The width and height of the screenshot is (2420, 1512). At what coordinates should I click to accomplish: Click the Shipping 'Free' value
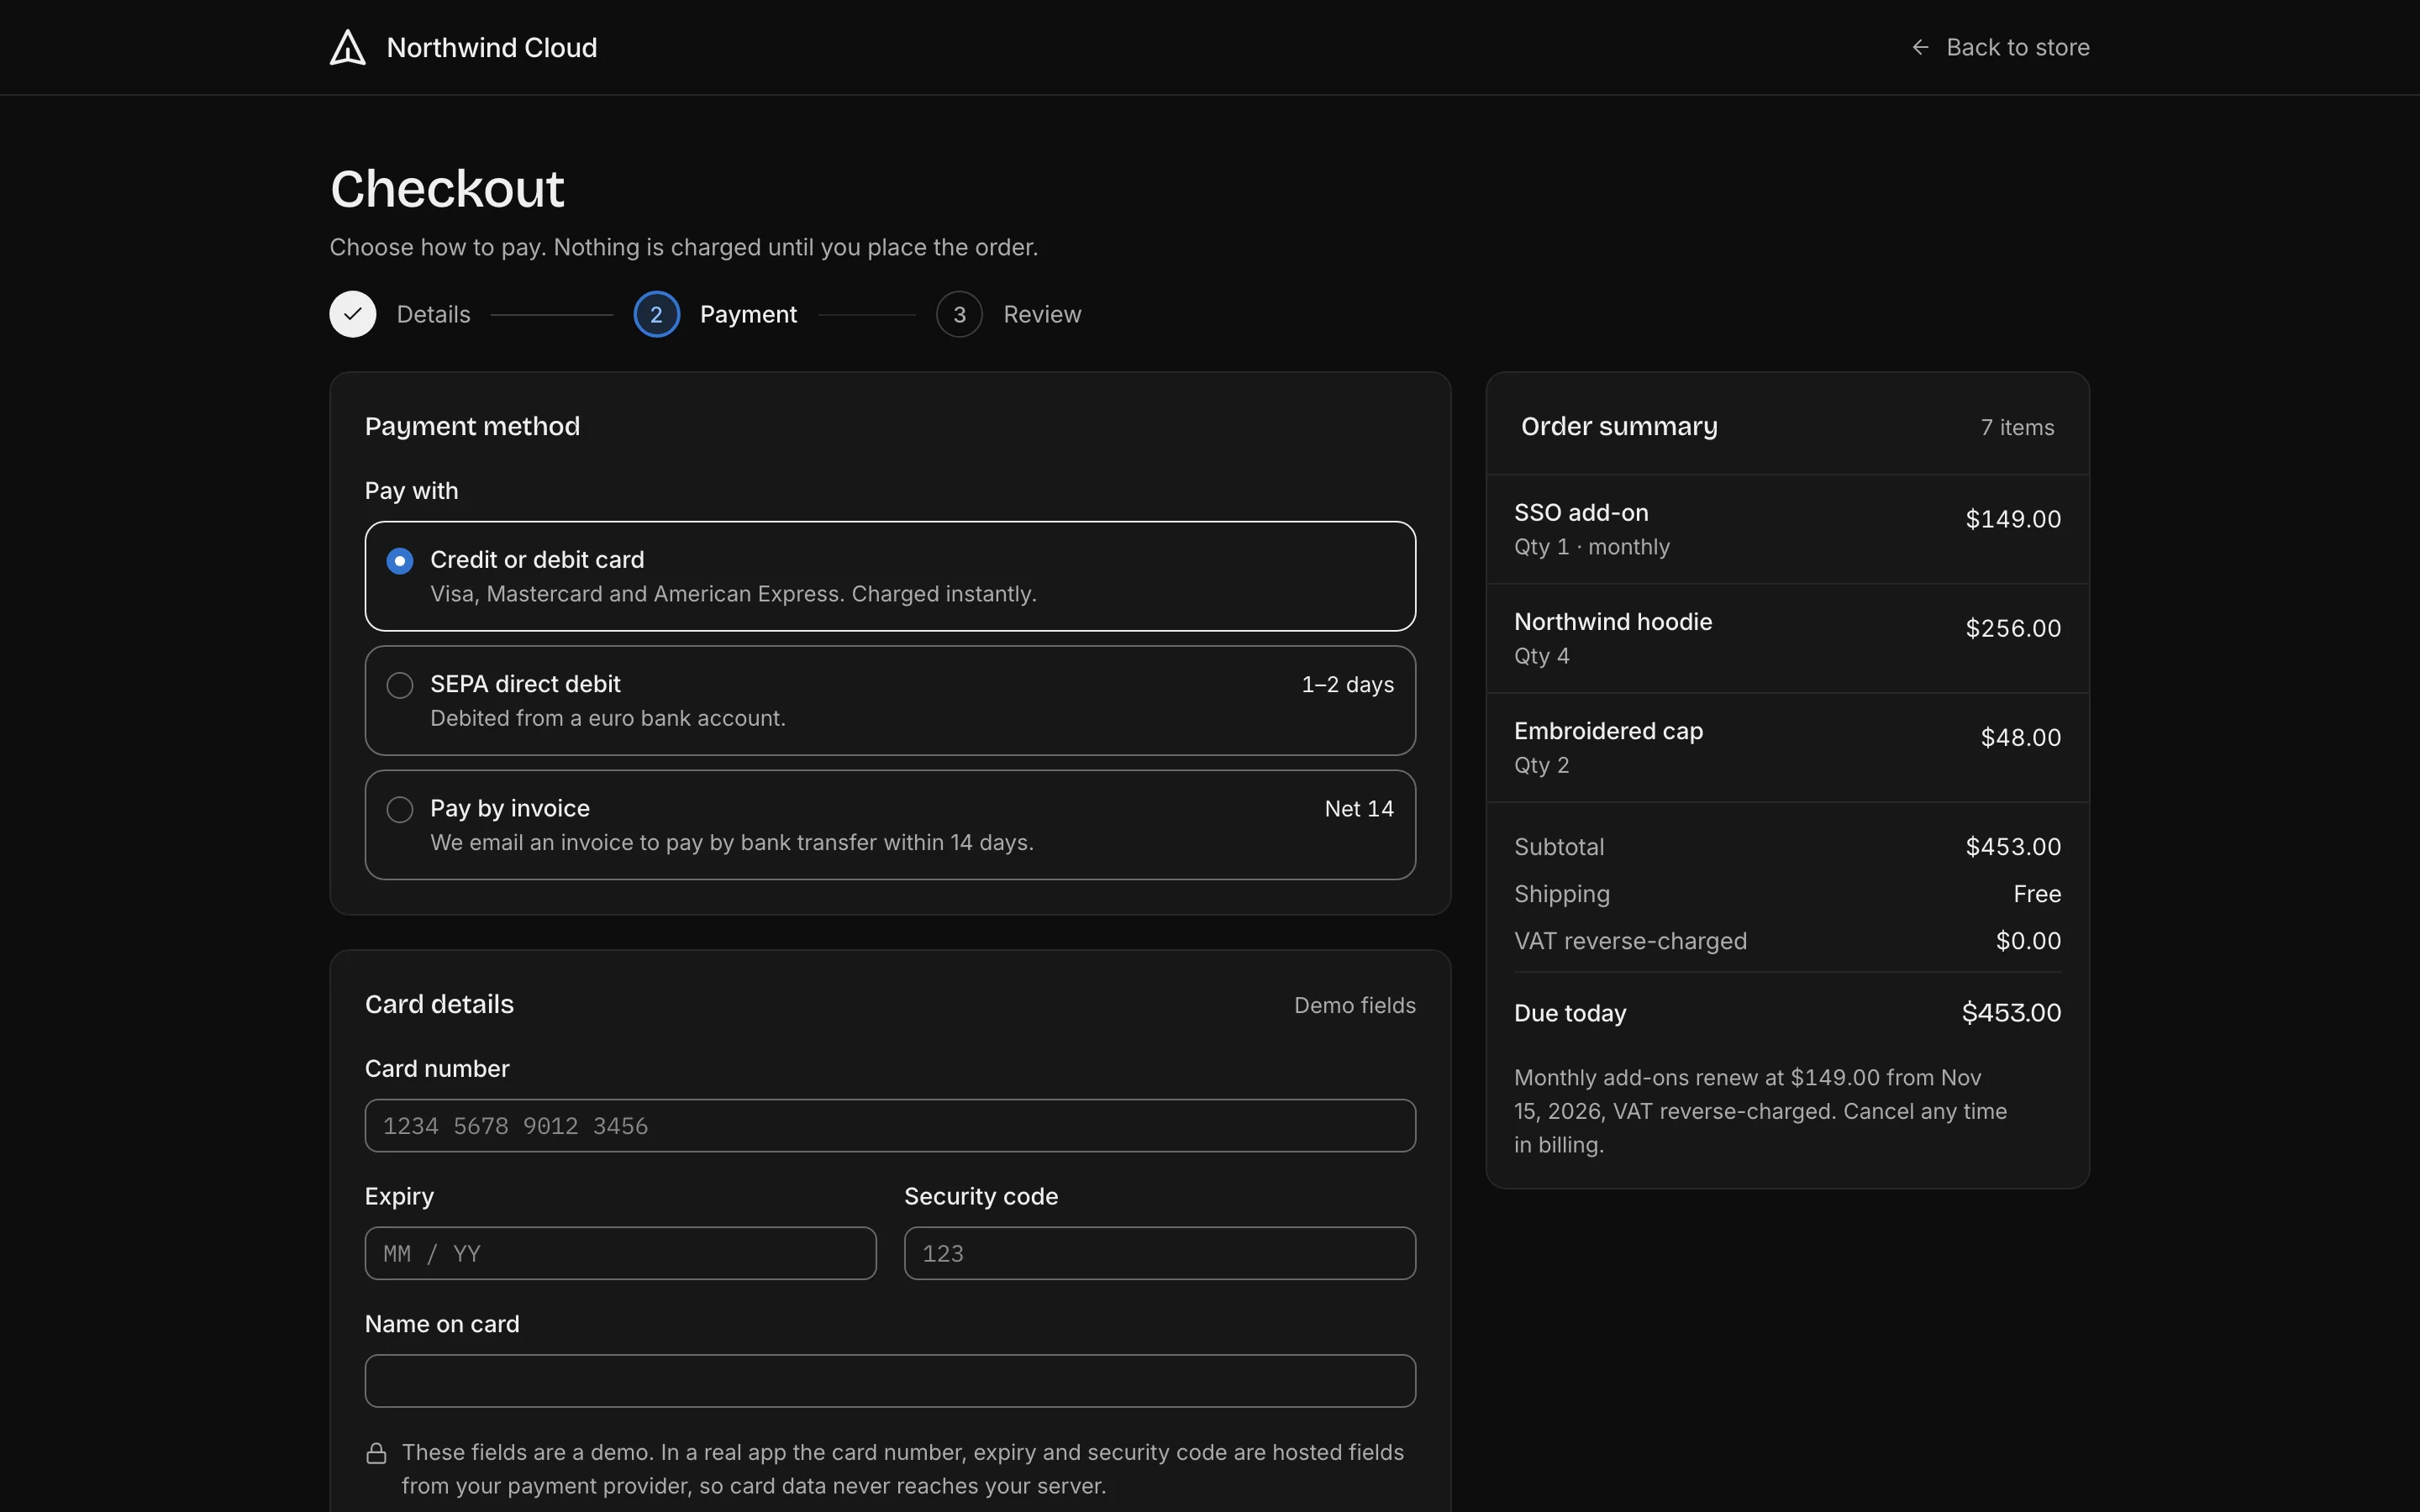[x=2037, y=894]
